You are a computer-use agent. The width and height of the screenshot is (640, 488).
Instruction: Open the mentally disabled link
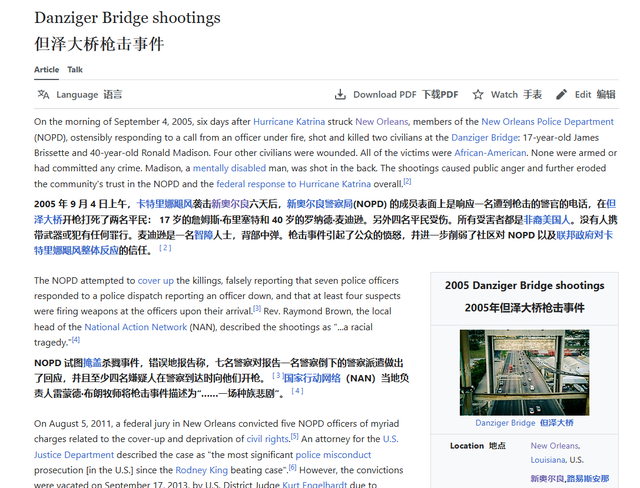click(229, 169)
